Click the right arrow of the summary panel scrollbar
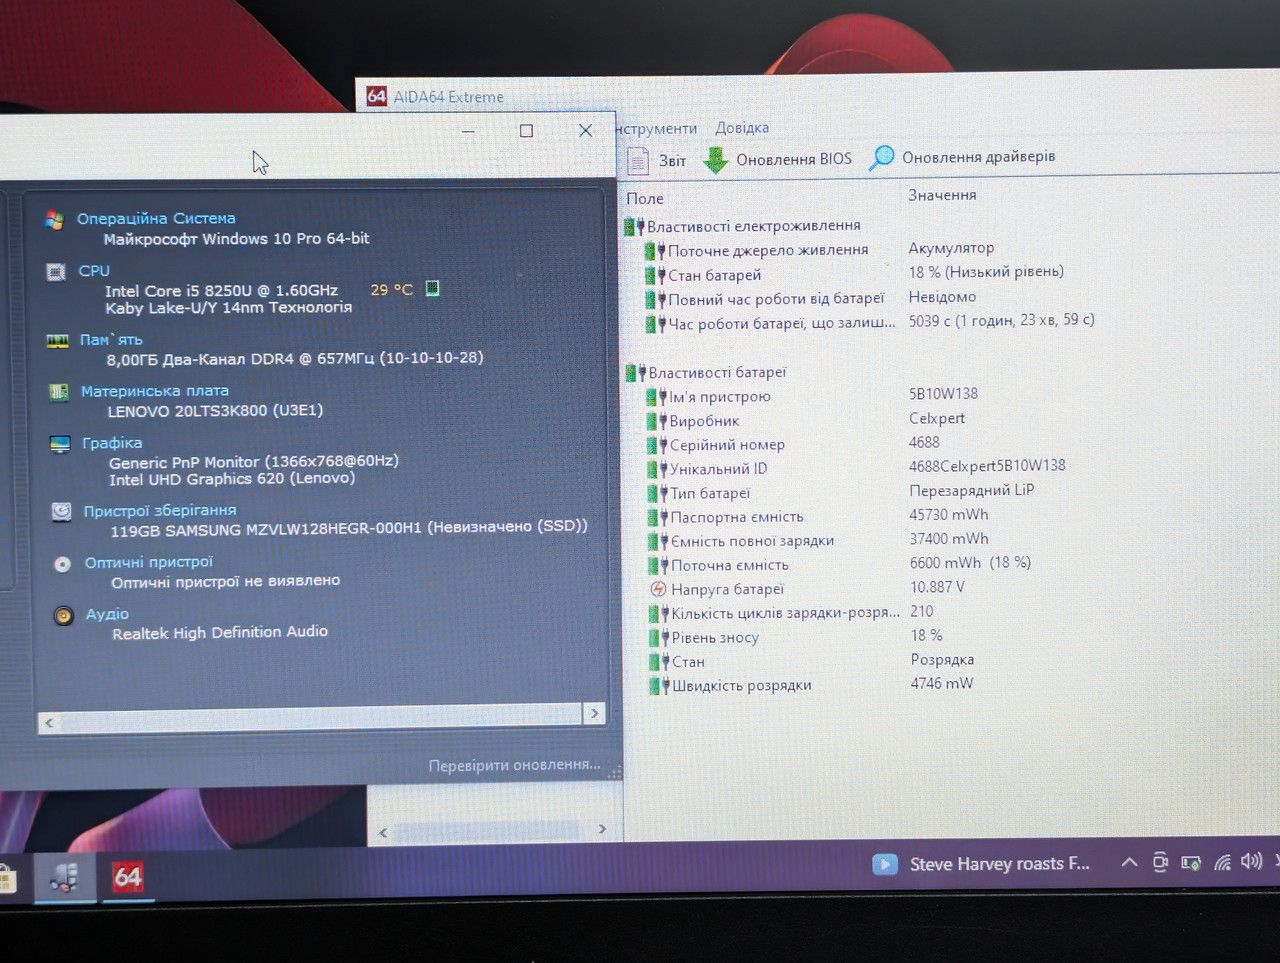This screenshot has width=1280, height=963. (x=595, y=713)
